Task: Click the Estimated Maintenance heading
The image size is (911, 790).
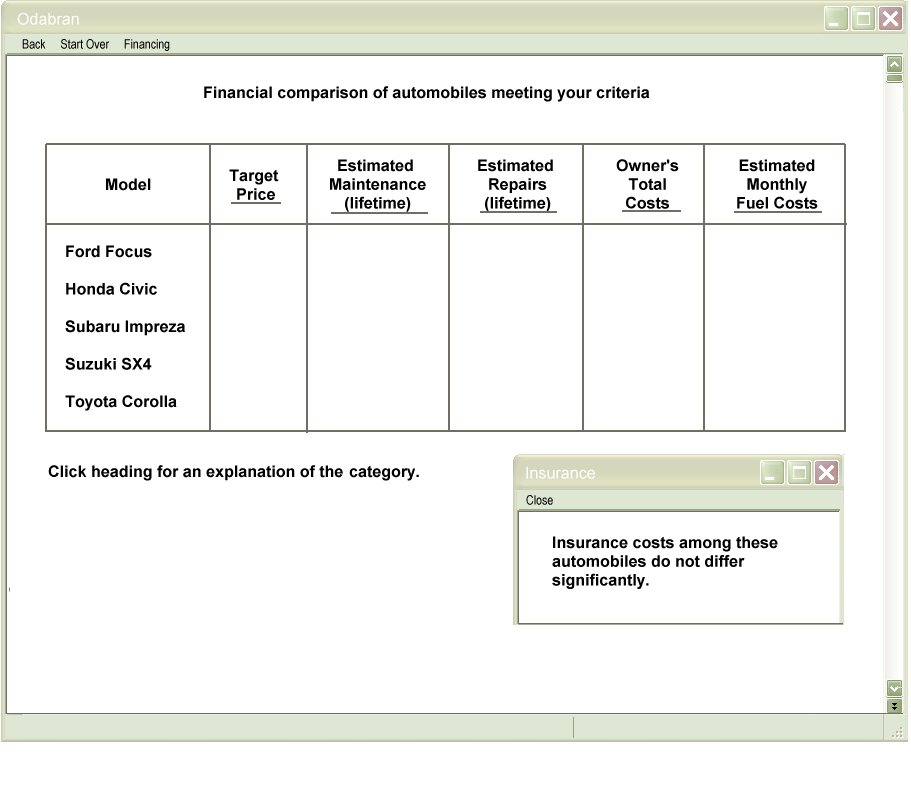Action: (377, 184)
